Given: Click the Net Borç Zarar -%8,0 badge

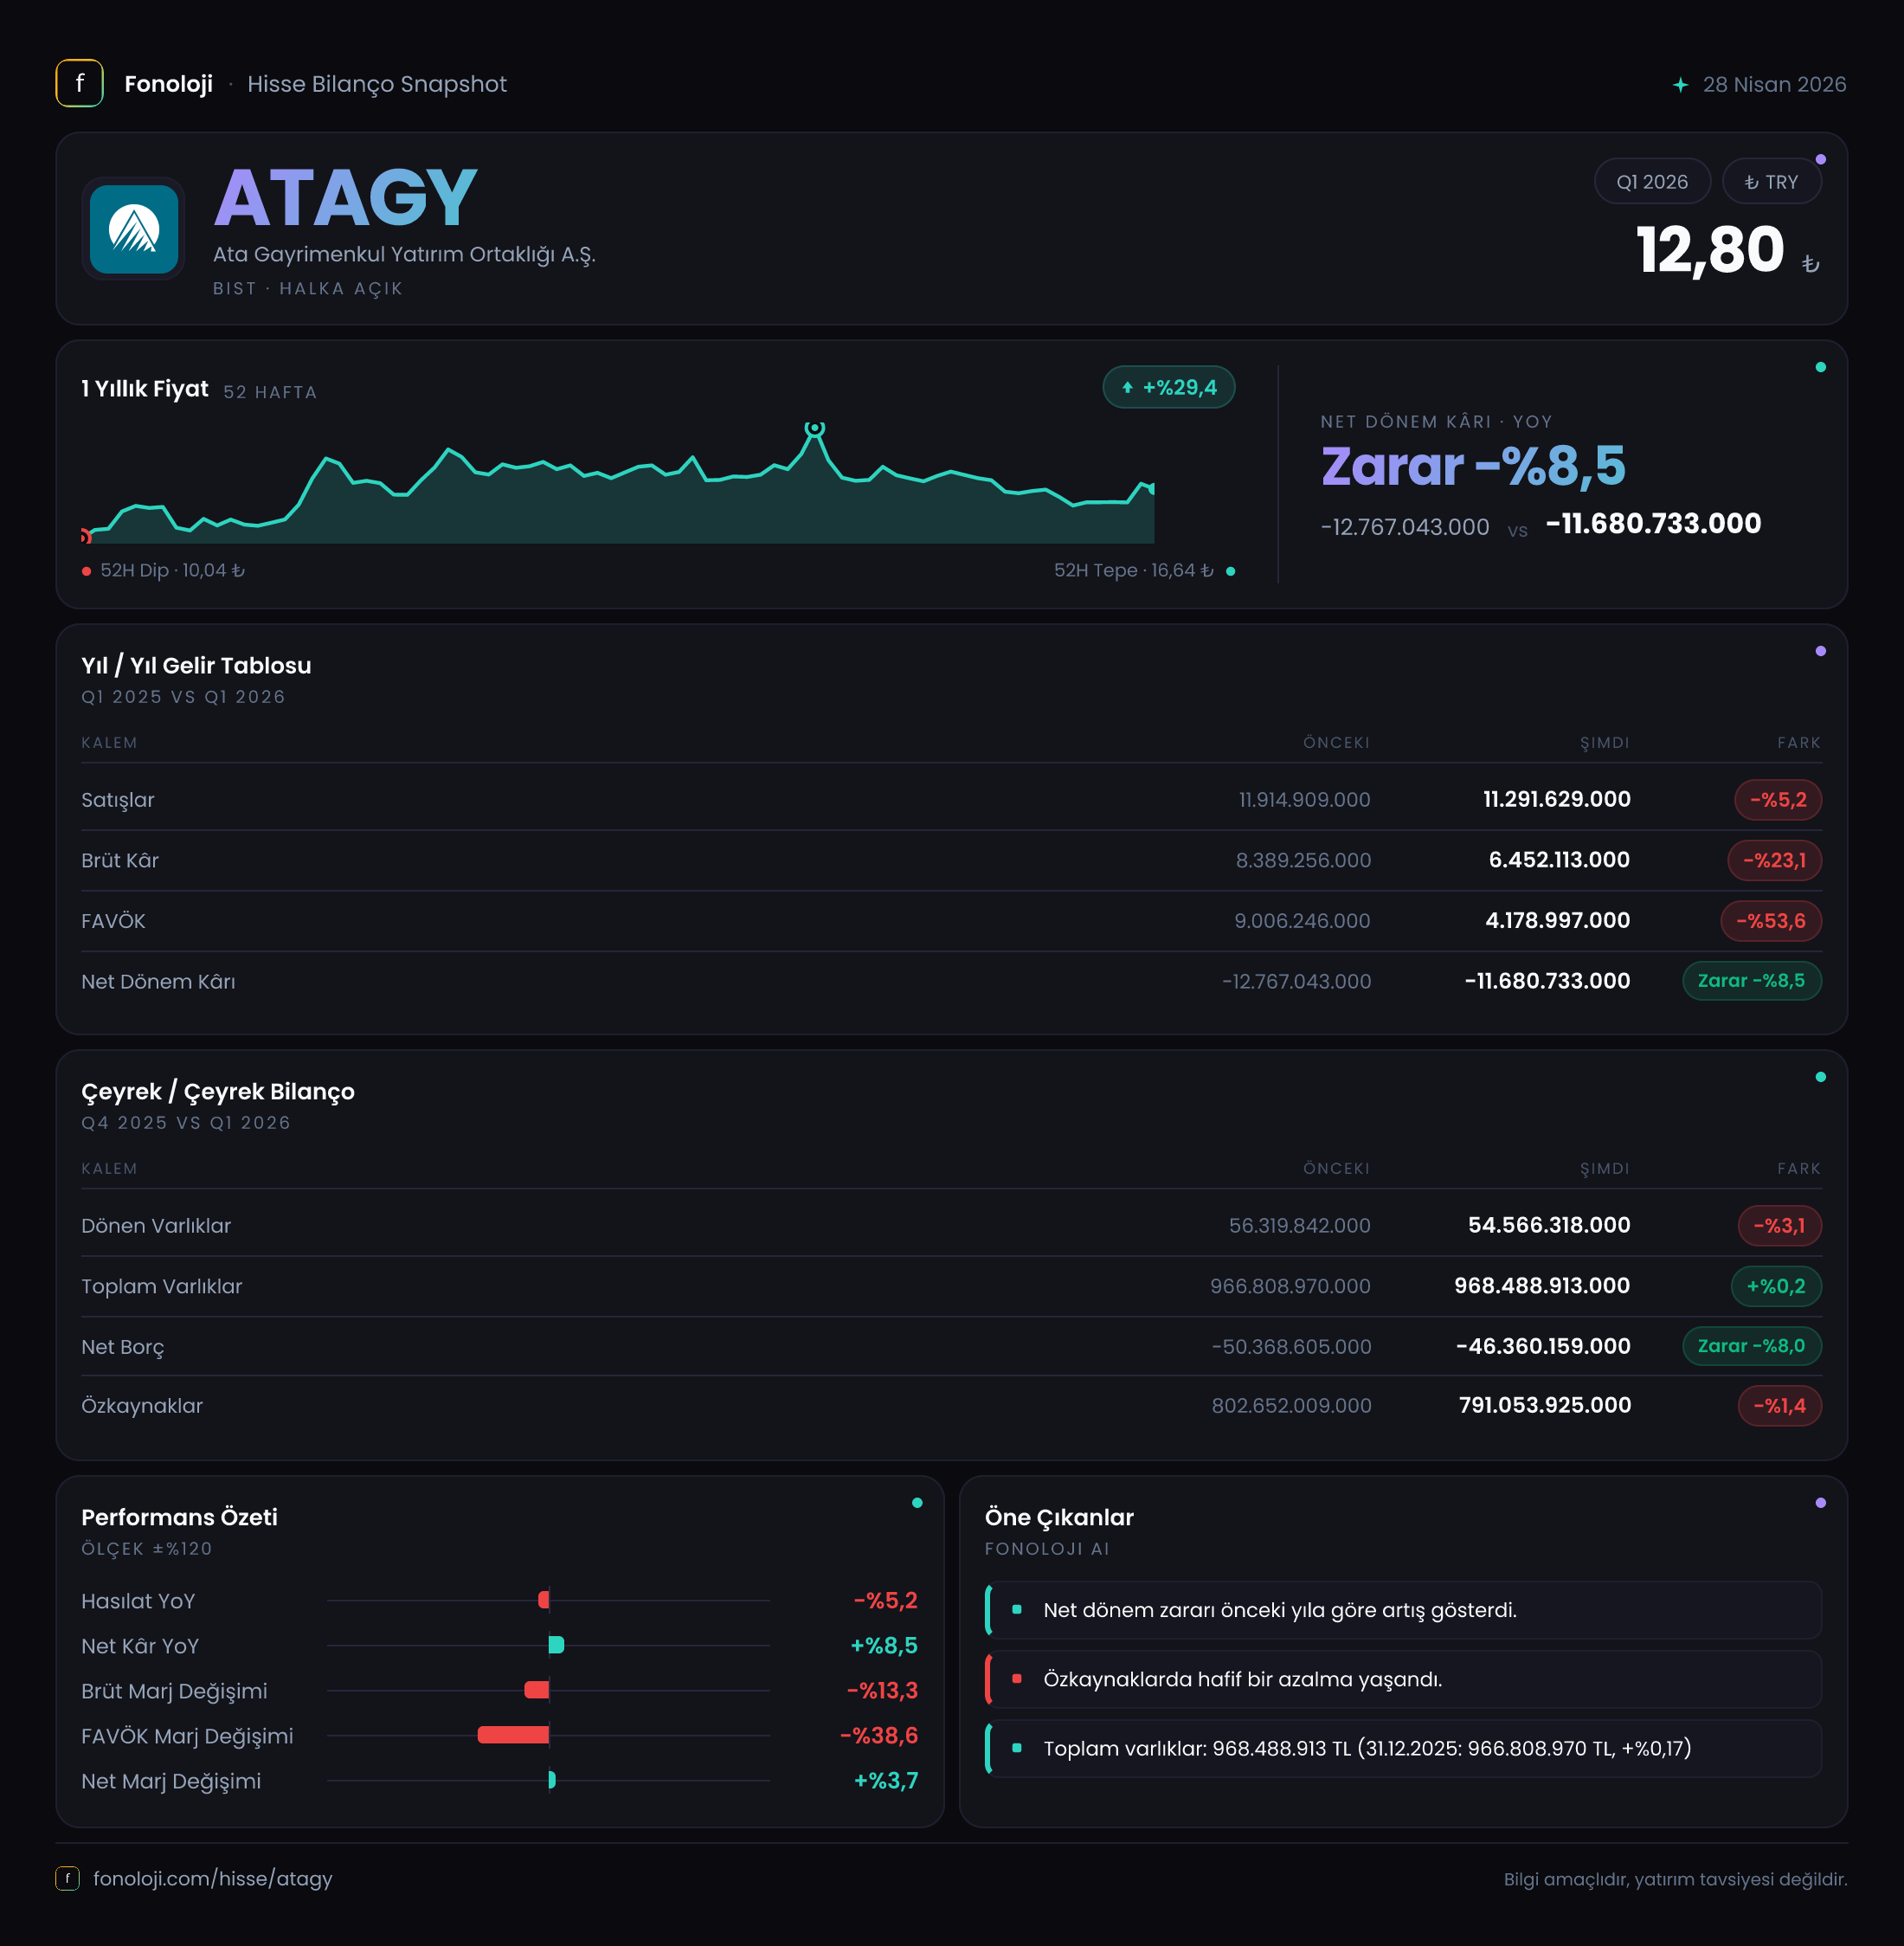Looking at the screenshot, I should (x=1751, y=1346).
